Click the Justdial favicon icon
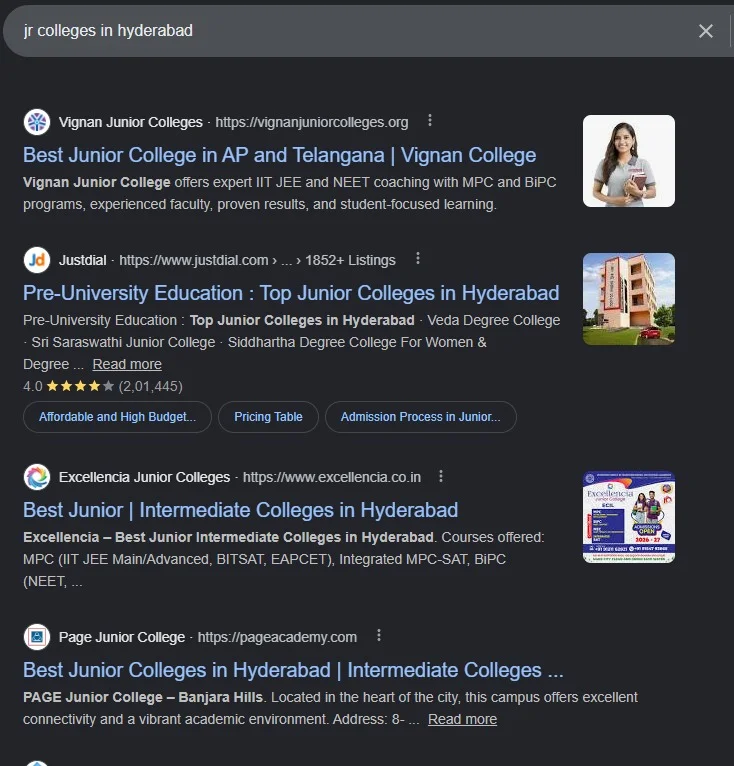This screenshot has width=734, height=766. pos(37,260)
